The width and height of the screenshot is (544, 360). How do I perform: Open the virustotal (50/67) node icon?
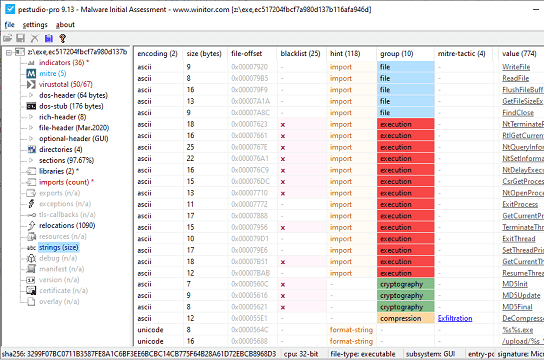[x=31, y=84]
